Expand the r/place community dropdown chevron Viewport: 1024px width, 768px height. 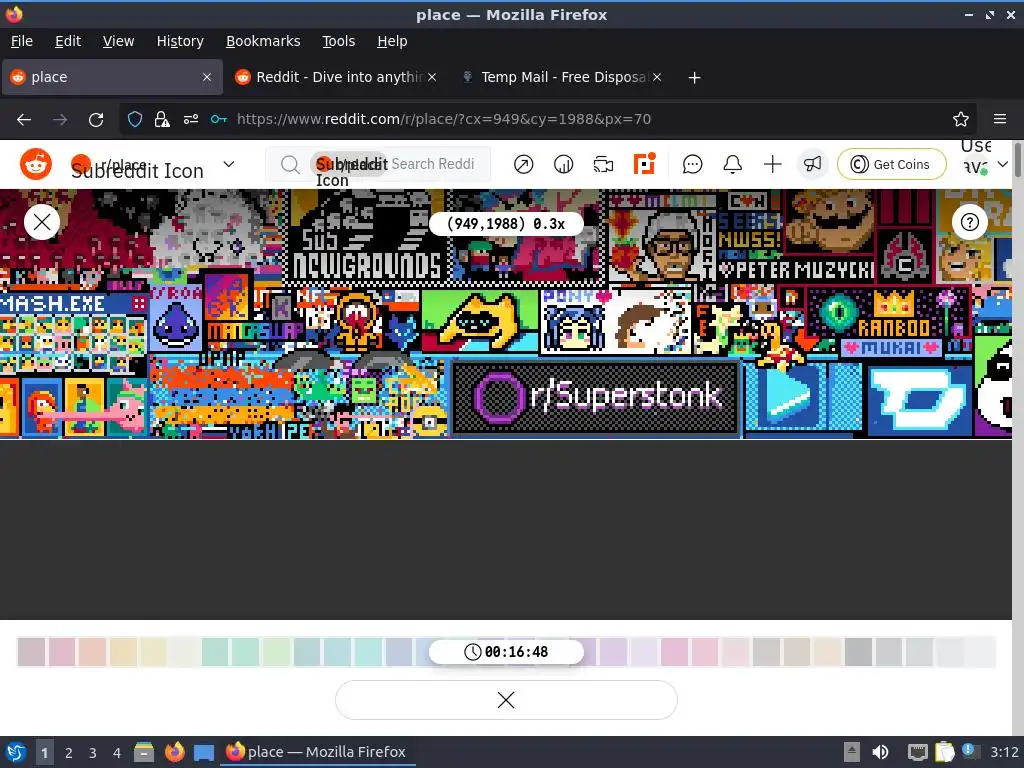[x=229, y=164]
